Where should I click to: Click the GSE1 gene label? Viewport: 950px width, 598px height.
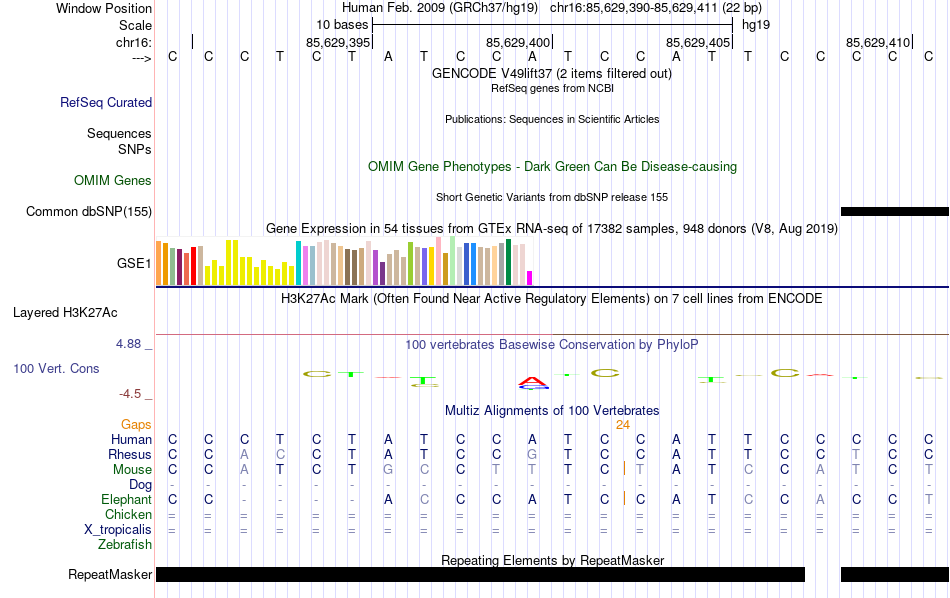pos(134,264)
